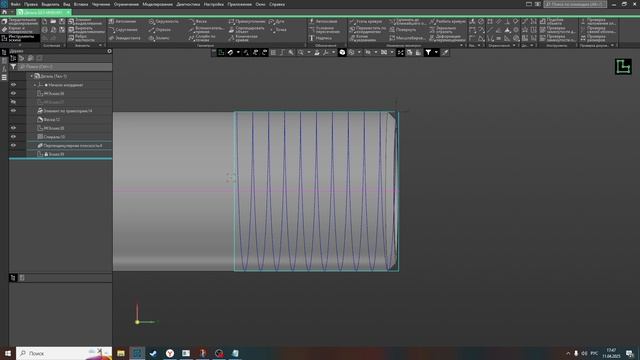This screenshot has width=640, height=360.
Task: Click the home start page icon
Action: click(x=4, y=12)
